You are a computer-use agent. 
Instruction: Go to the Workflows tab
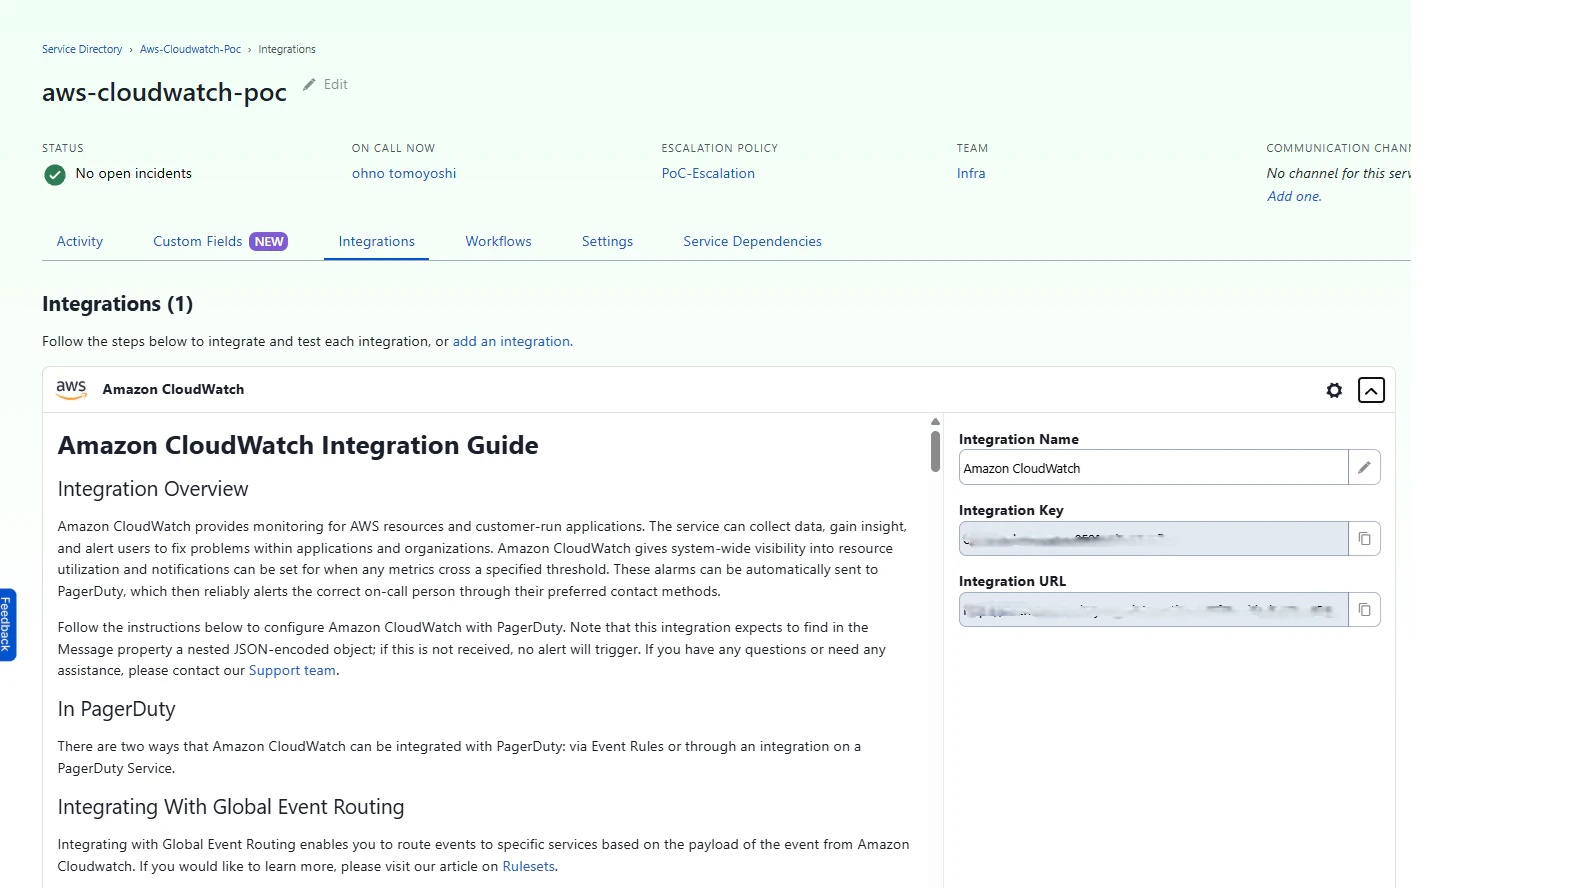(498, 242)
